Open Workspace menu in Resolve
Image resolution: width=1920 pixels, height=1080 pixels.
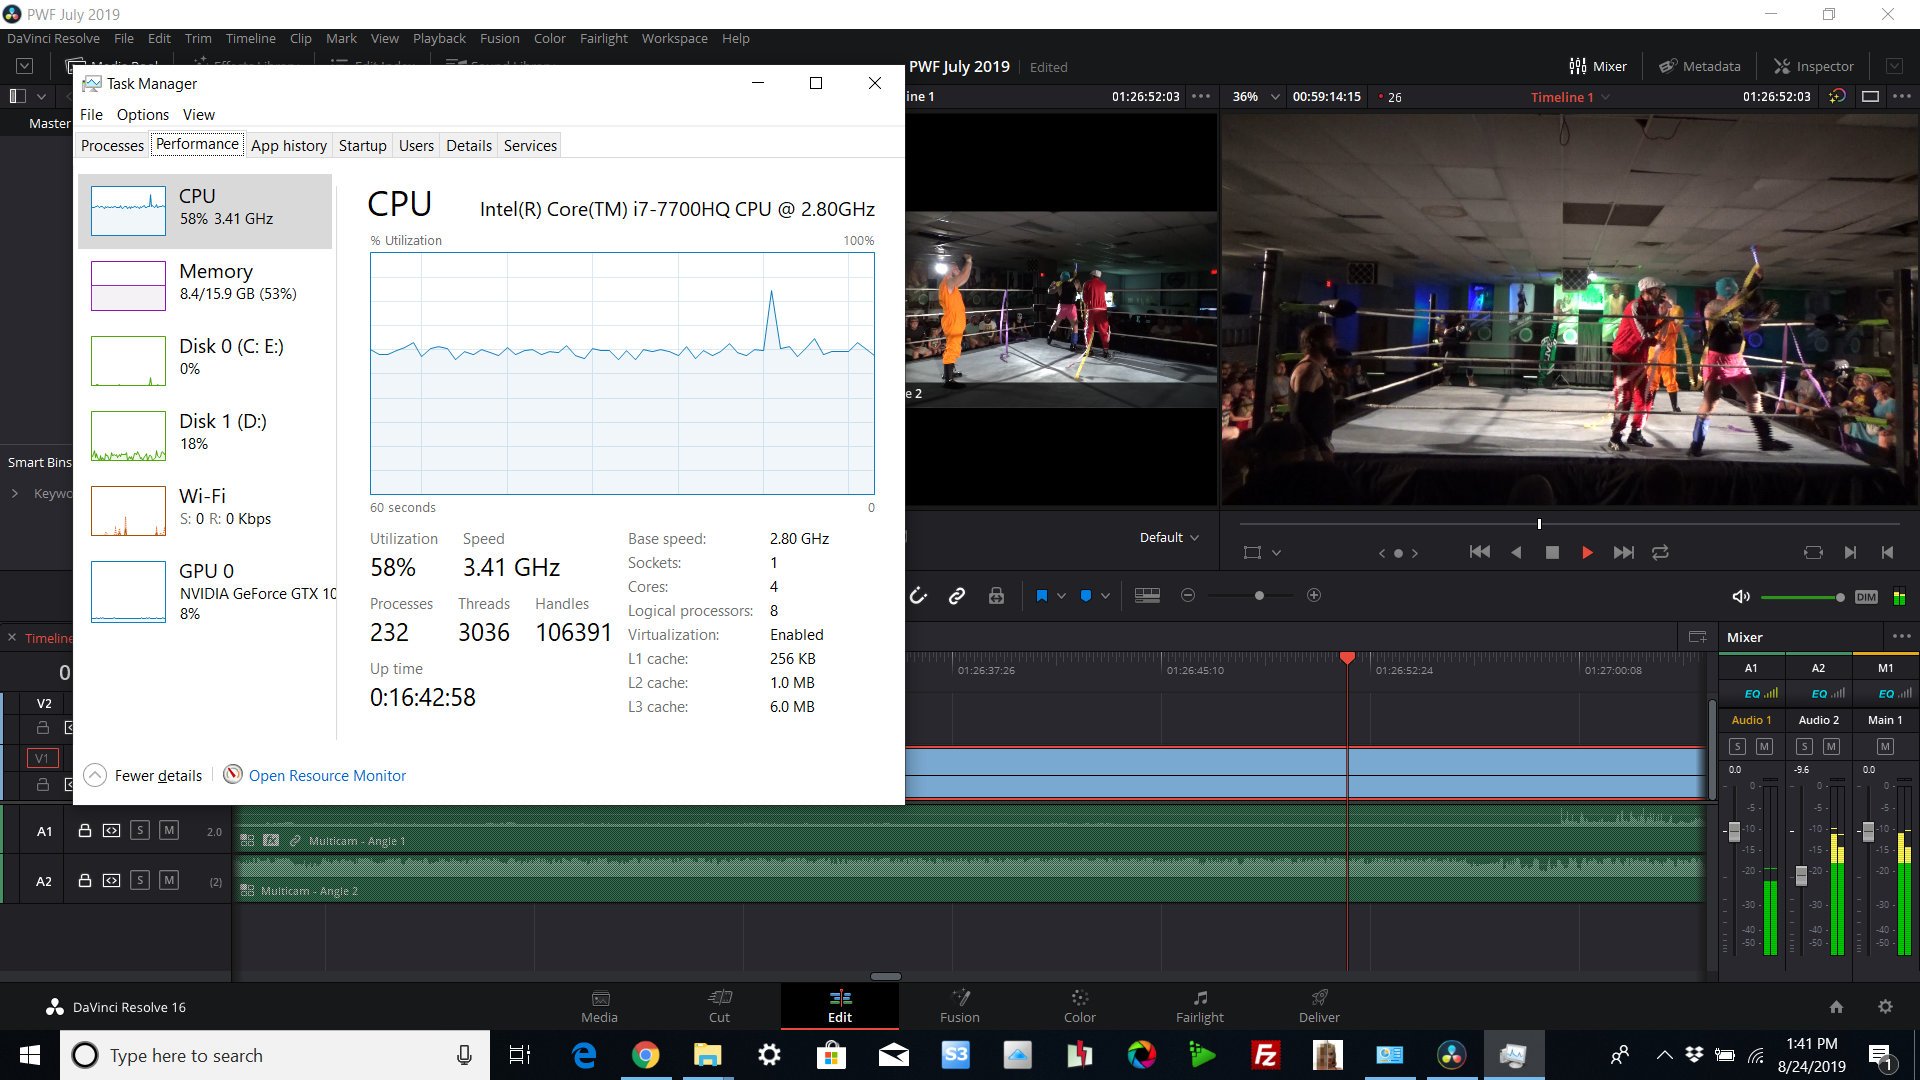pyautogui.click(x=674, y=38)
